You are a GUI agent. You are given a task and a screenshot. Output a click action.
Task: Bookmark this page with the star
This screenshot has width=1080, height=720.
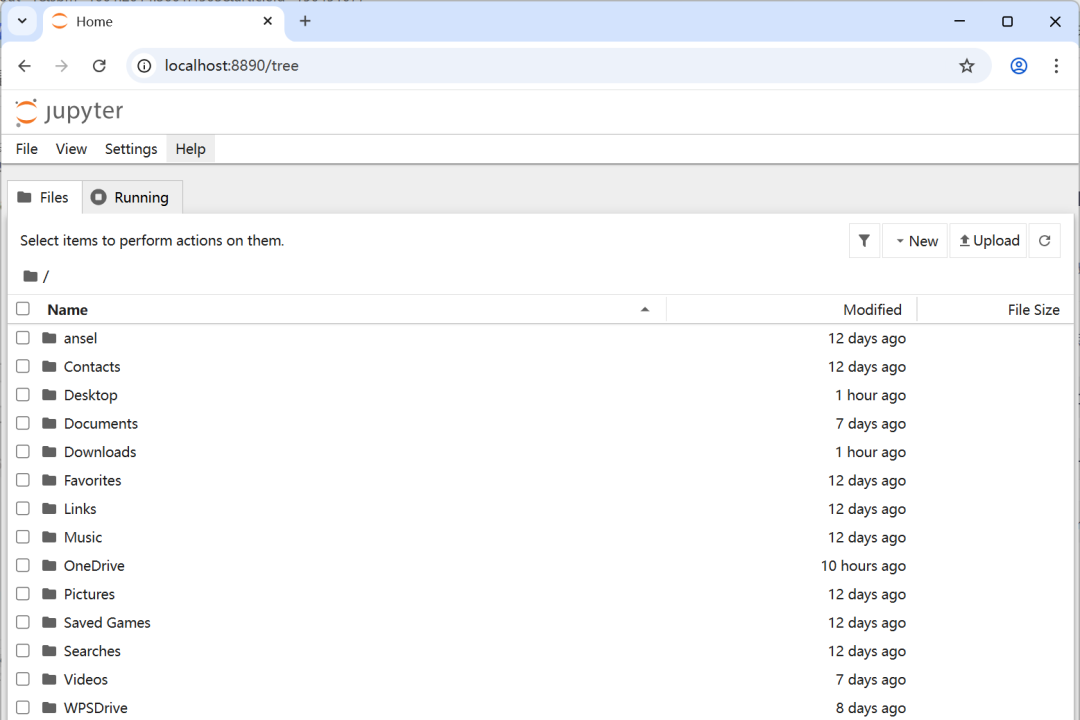click(967, 65)
